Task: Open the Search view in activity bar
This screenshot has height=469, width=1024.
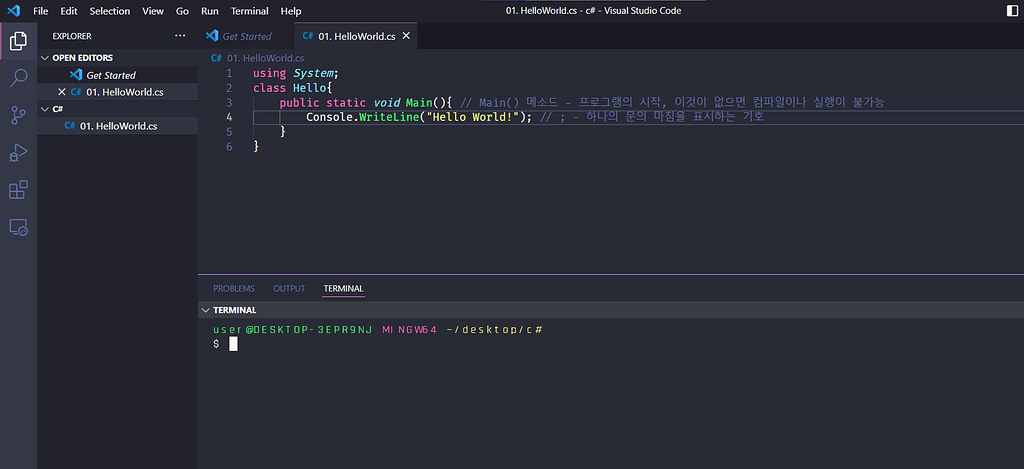Action: pos(18,78)
